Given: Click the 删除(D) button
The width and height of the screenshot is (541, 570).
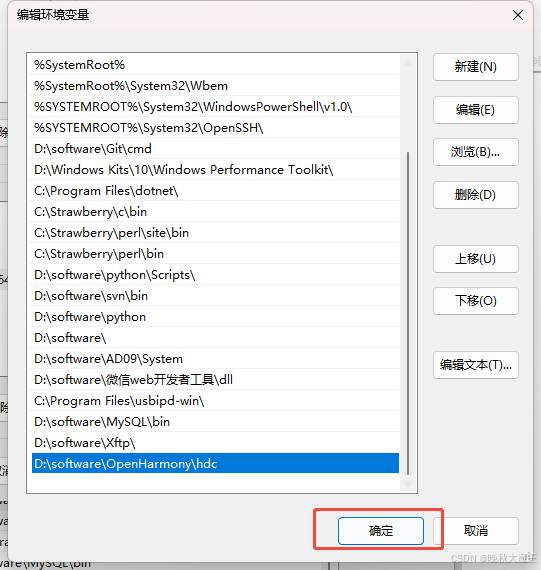Looking at the screenshot, I should click(x=476, y=195).
